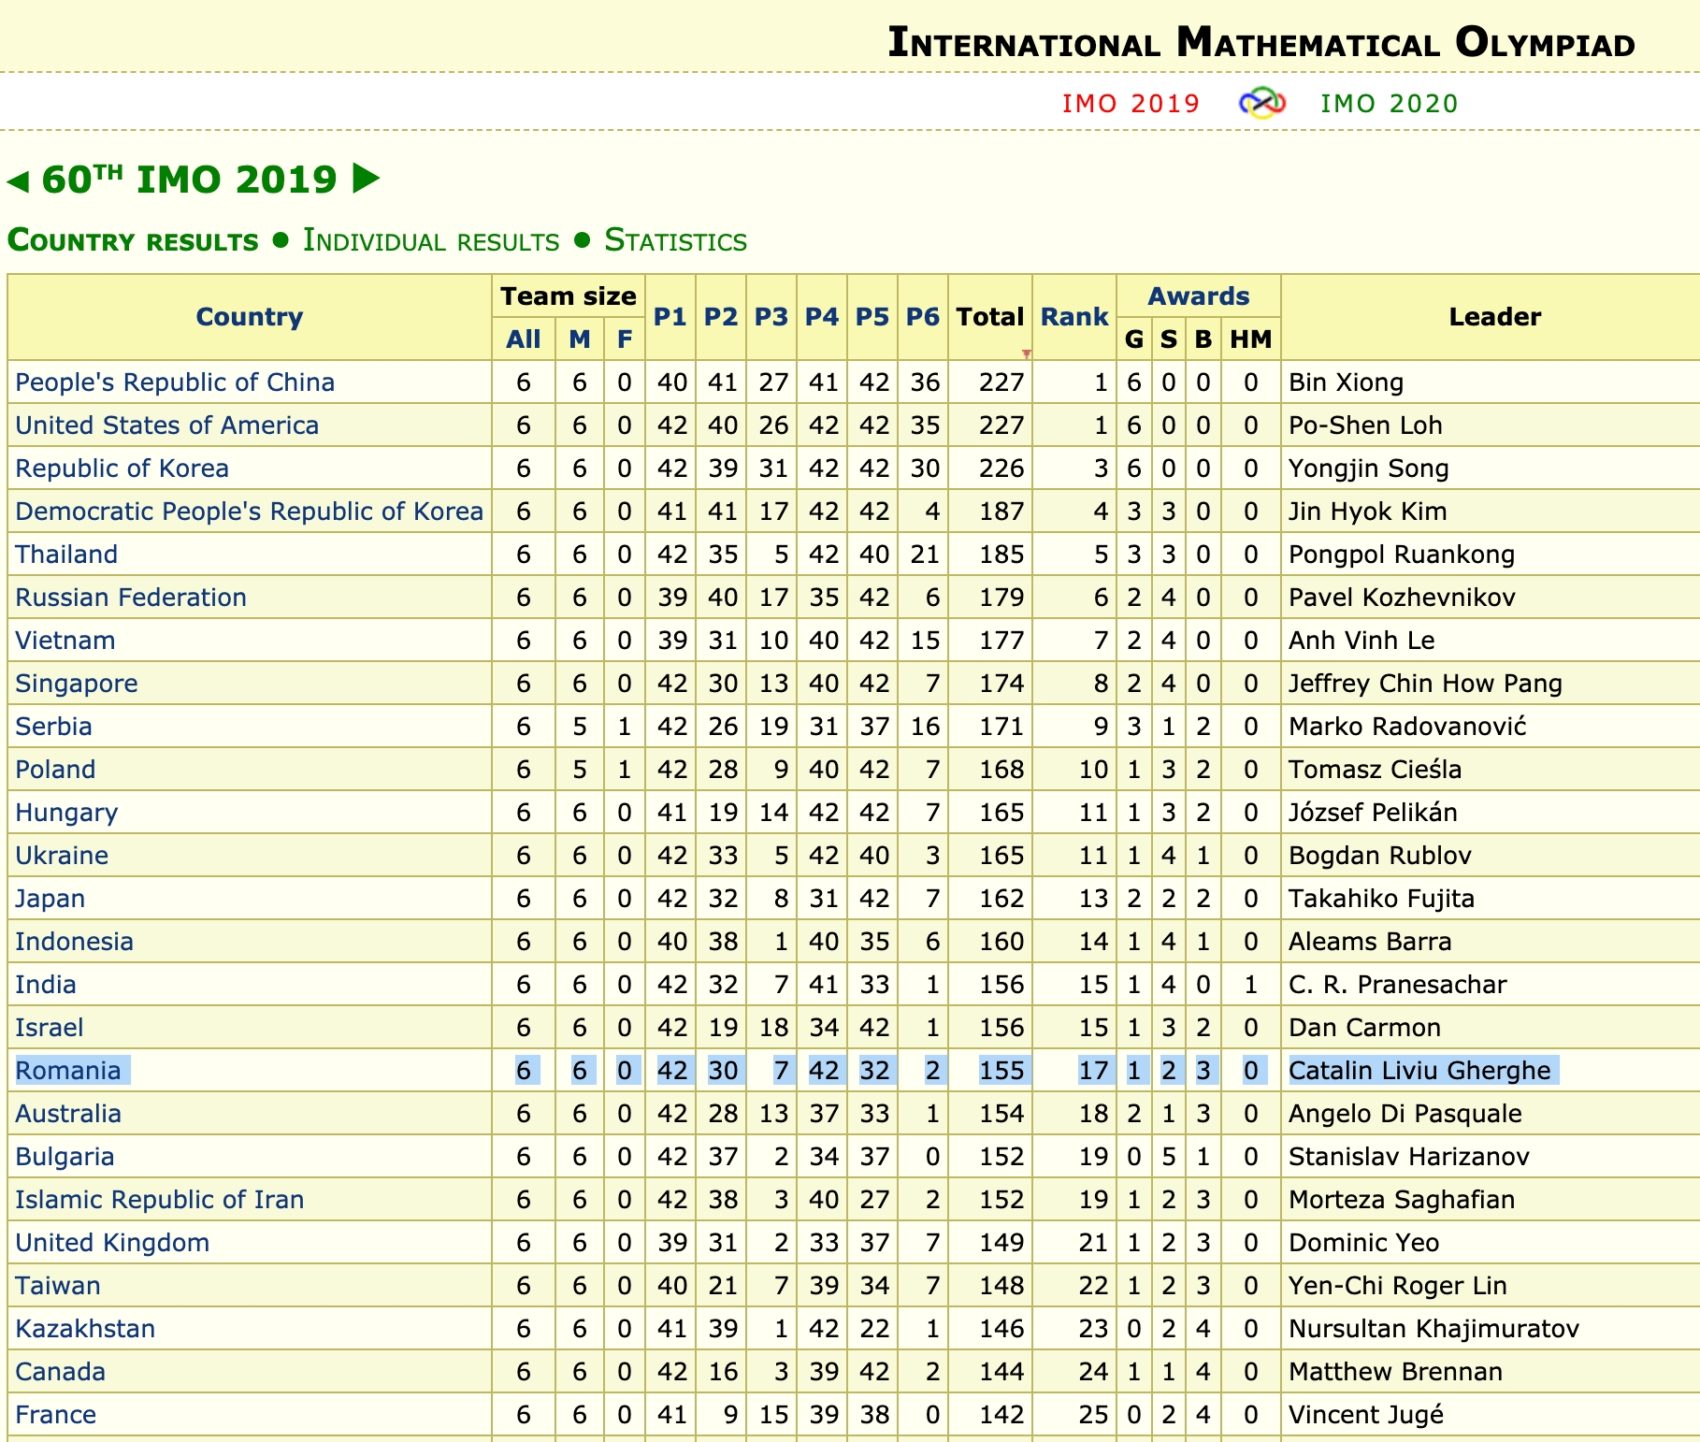
Task: Open Vietnam country link
Action: click(65, 640)
